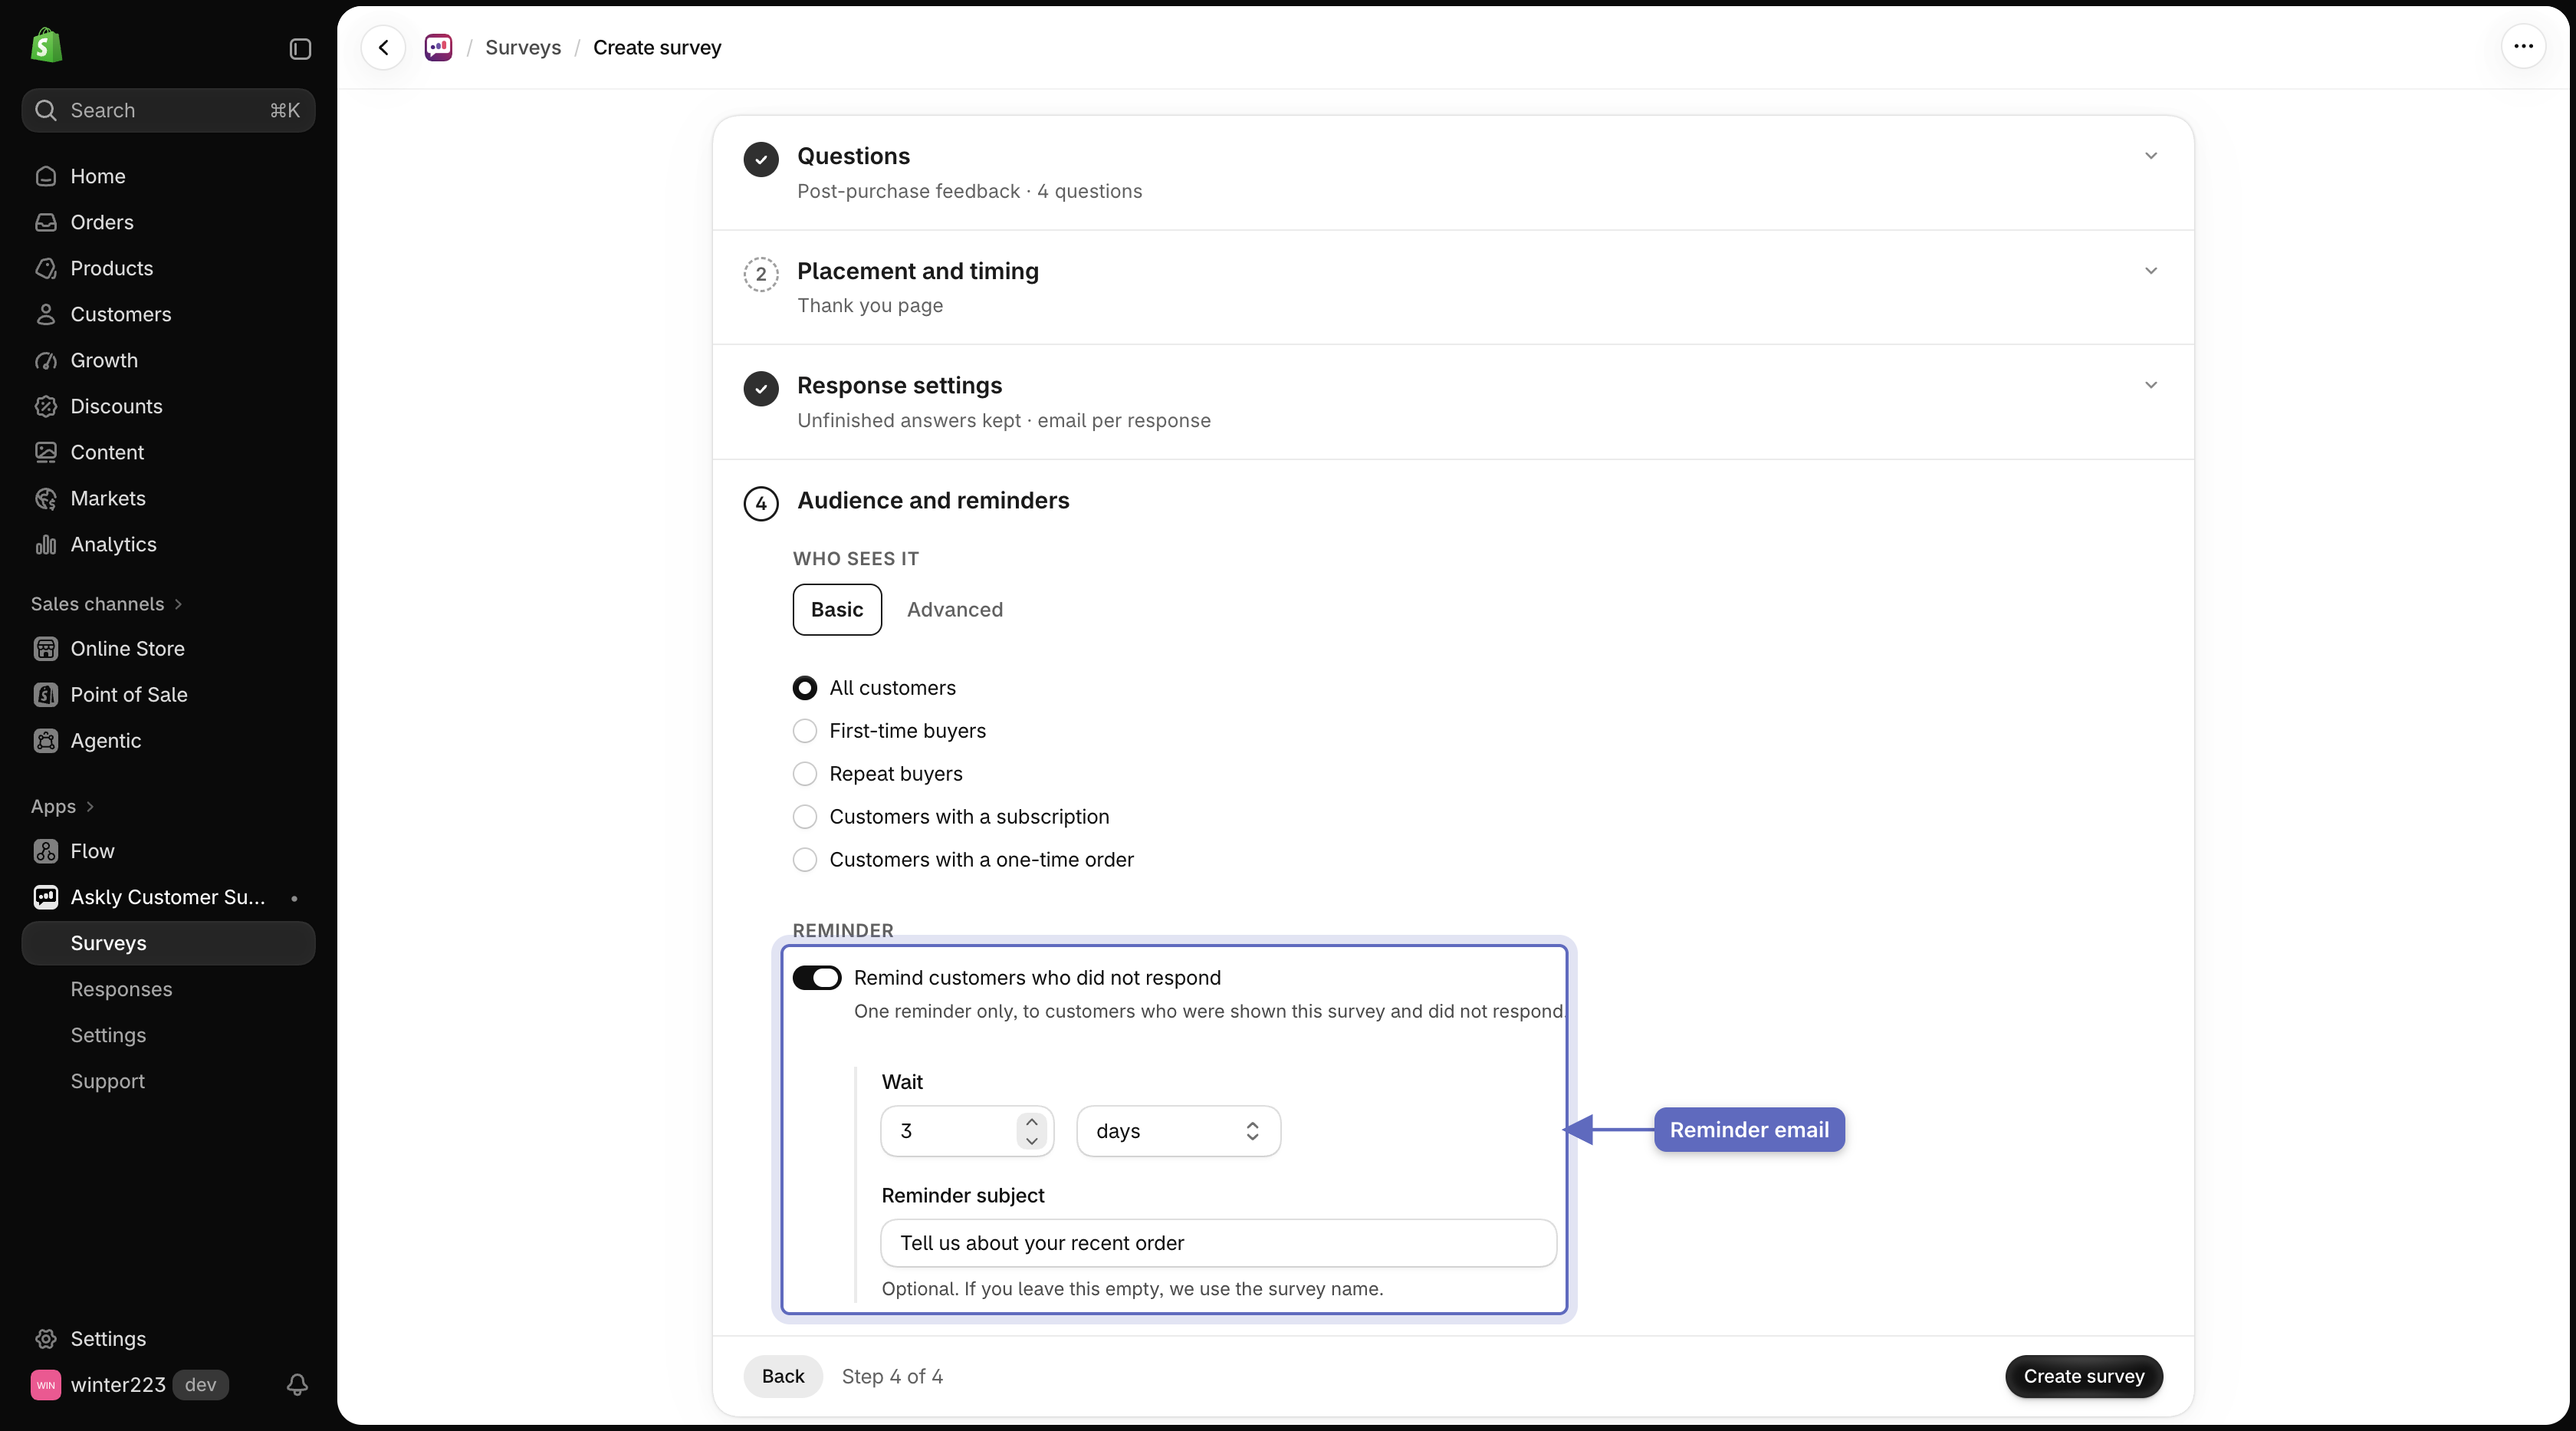The image size is (2576, 1431).
Task: Click the Askly app icon in breadcrumb
Action: pyautogui.click(x=438, y=47)
